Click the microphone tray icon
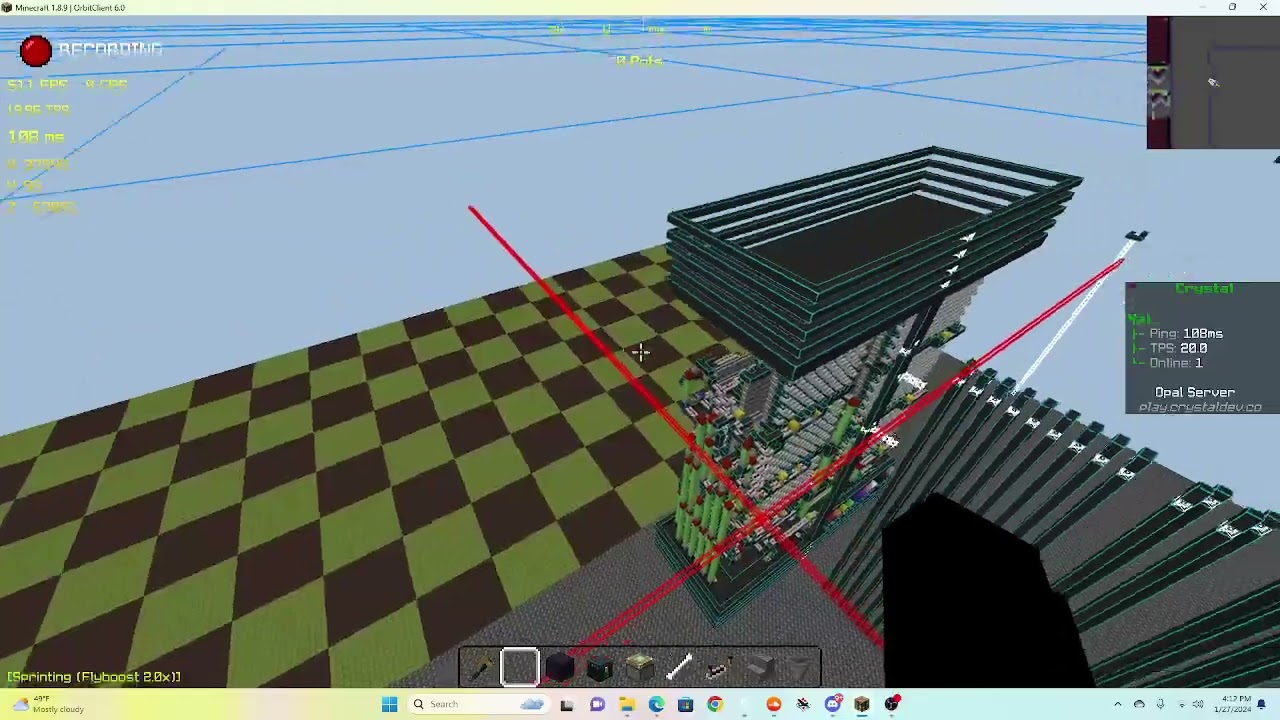This screenshot has width=1280, height=720. (x=1160, y=704)
